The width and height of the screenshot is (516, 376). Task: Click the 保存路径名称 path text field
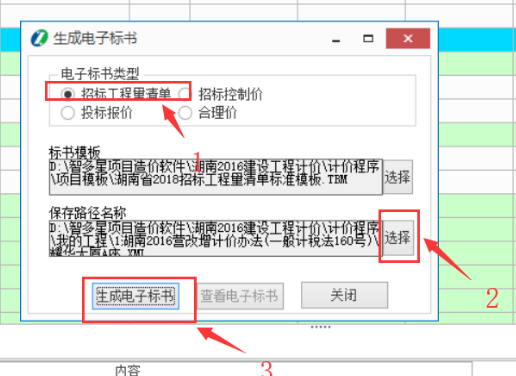(215, 238)
